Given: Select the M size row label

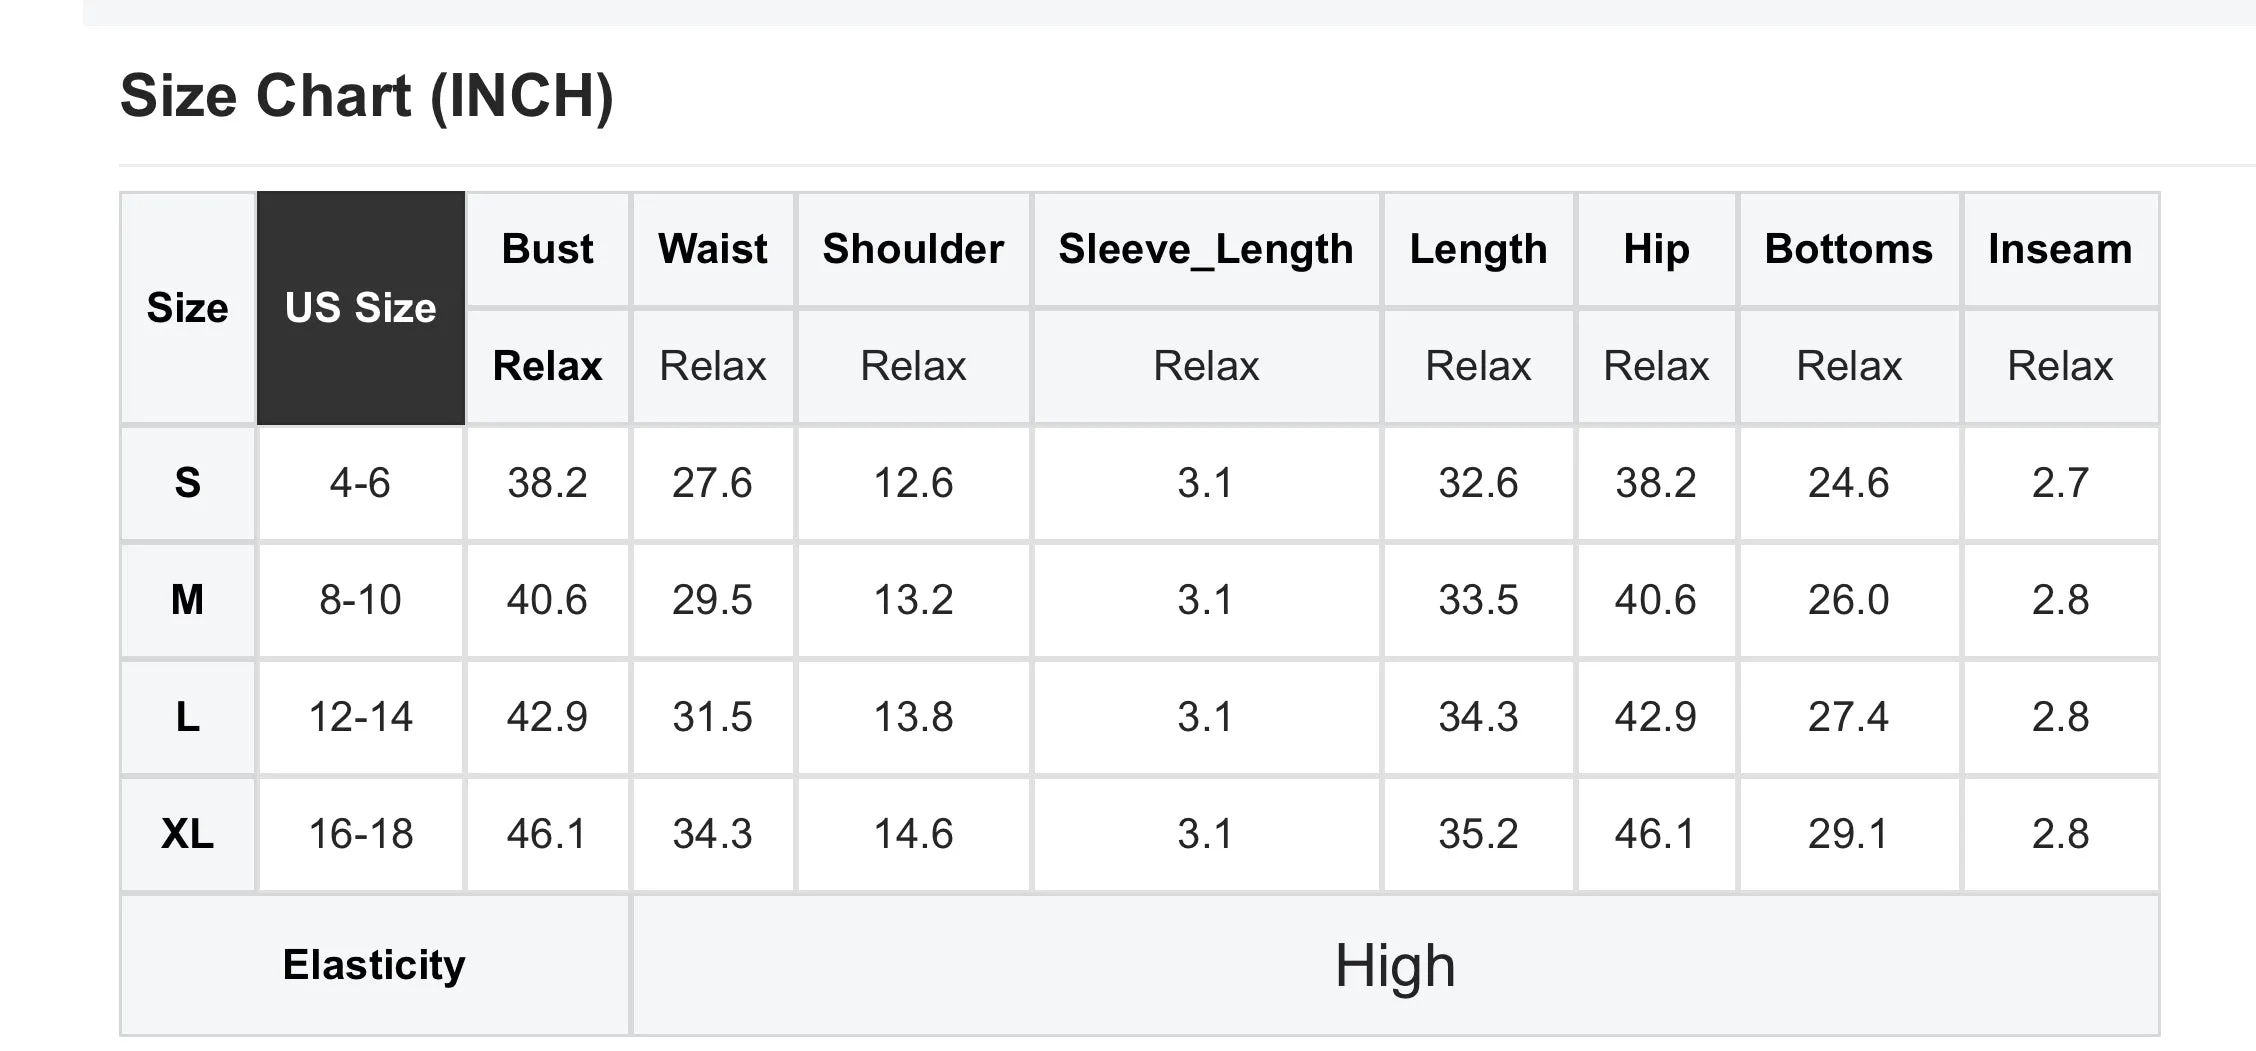Looking at the screenshot, I should [188, 600].
